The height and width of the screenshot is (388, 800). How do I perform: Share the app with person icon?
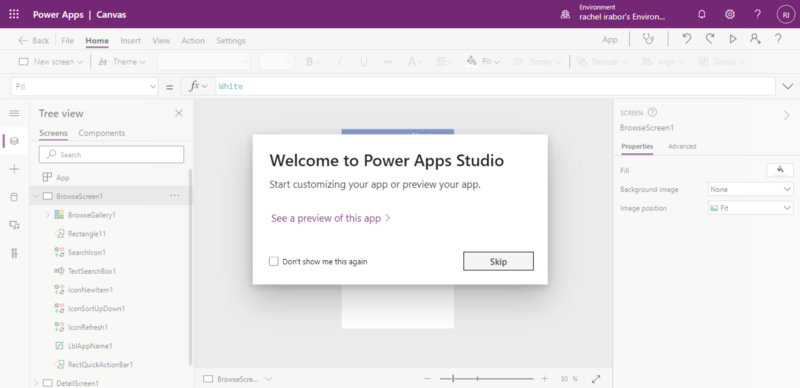[x=755, y=39]
